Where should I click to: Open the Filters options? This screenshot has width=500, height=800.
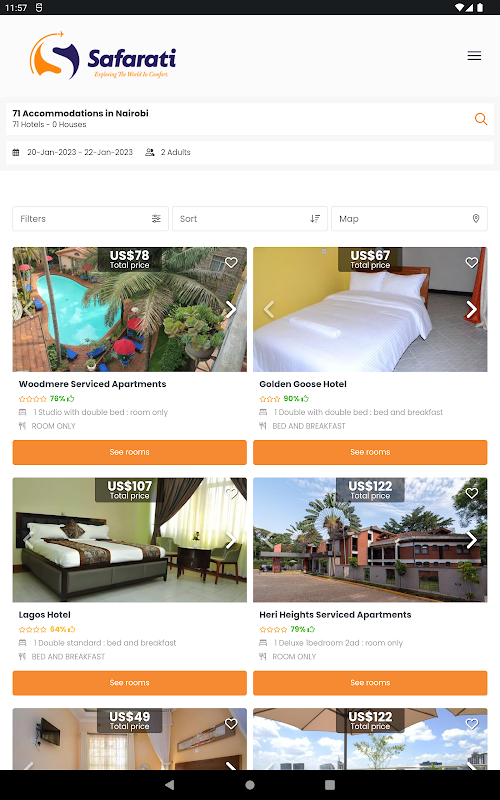(90, 219)
